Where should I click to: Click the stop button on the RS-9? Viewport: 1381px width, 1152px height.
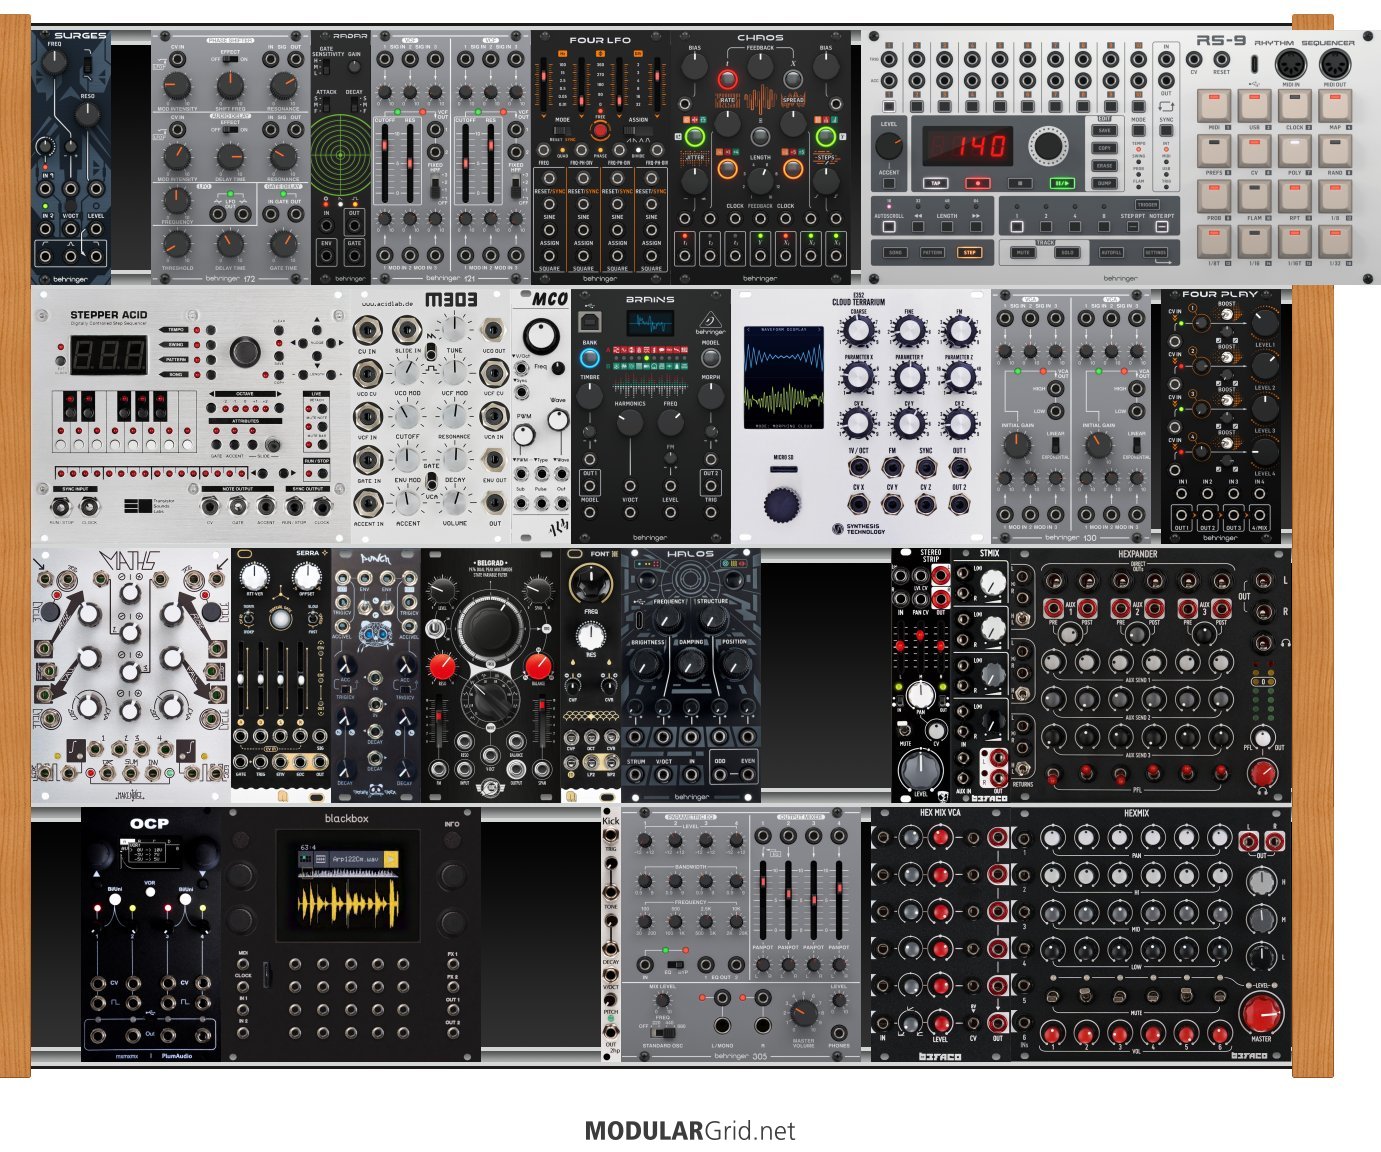point(1019,183)
